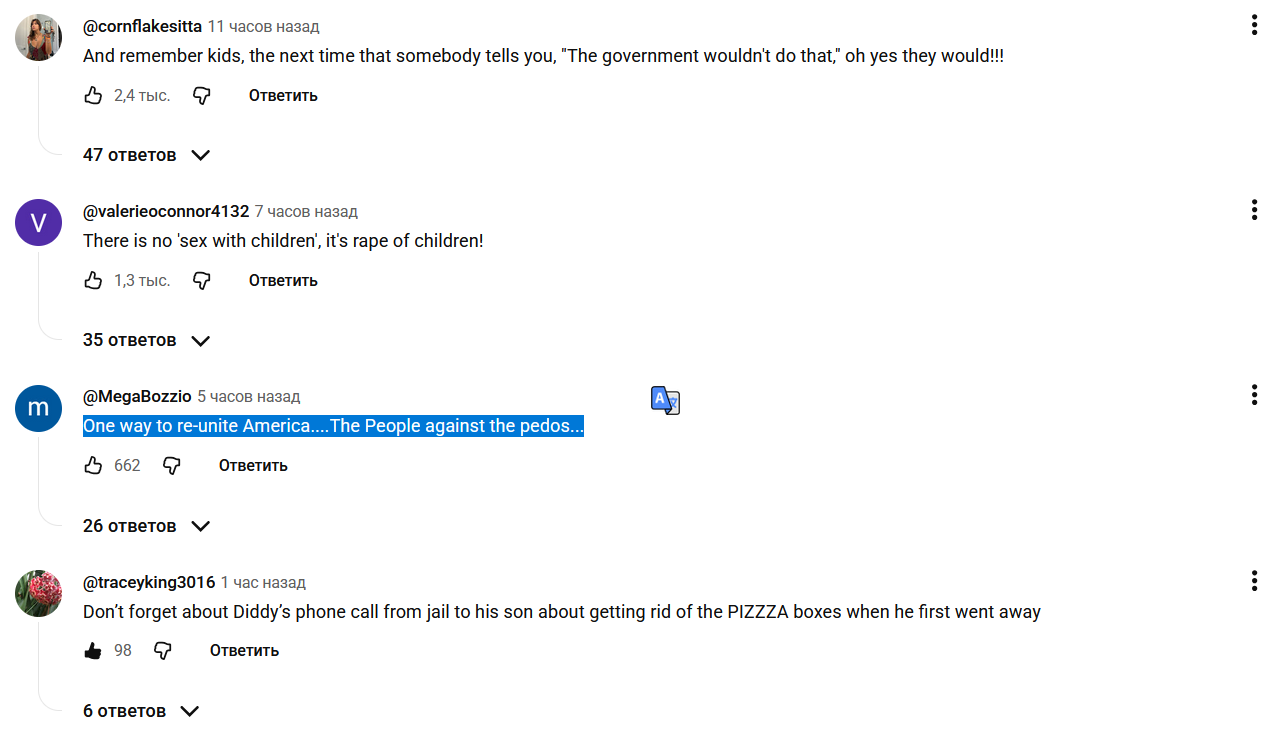Click the translate icon near @MegaBozzio's comment
Image resolution: width=1277 pixels, height=739 pixels.
(665, 400)
